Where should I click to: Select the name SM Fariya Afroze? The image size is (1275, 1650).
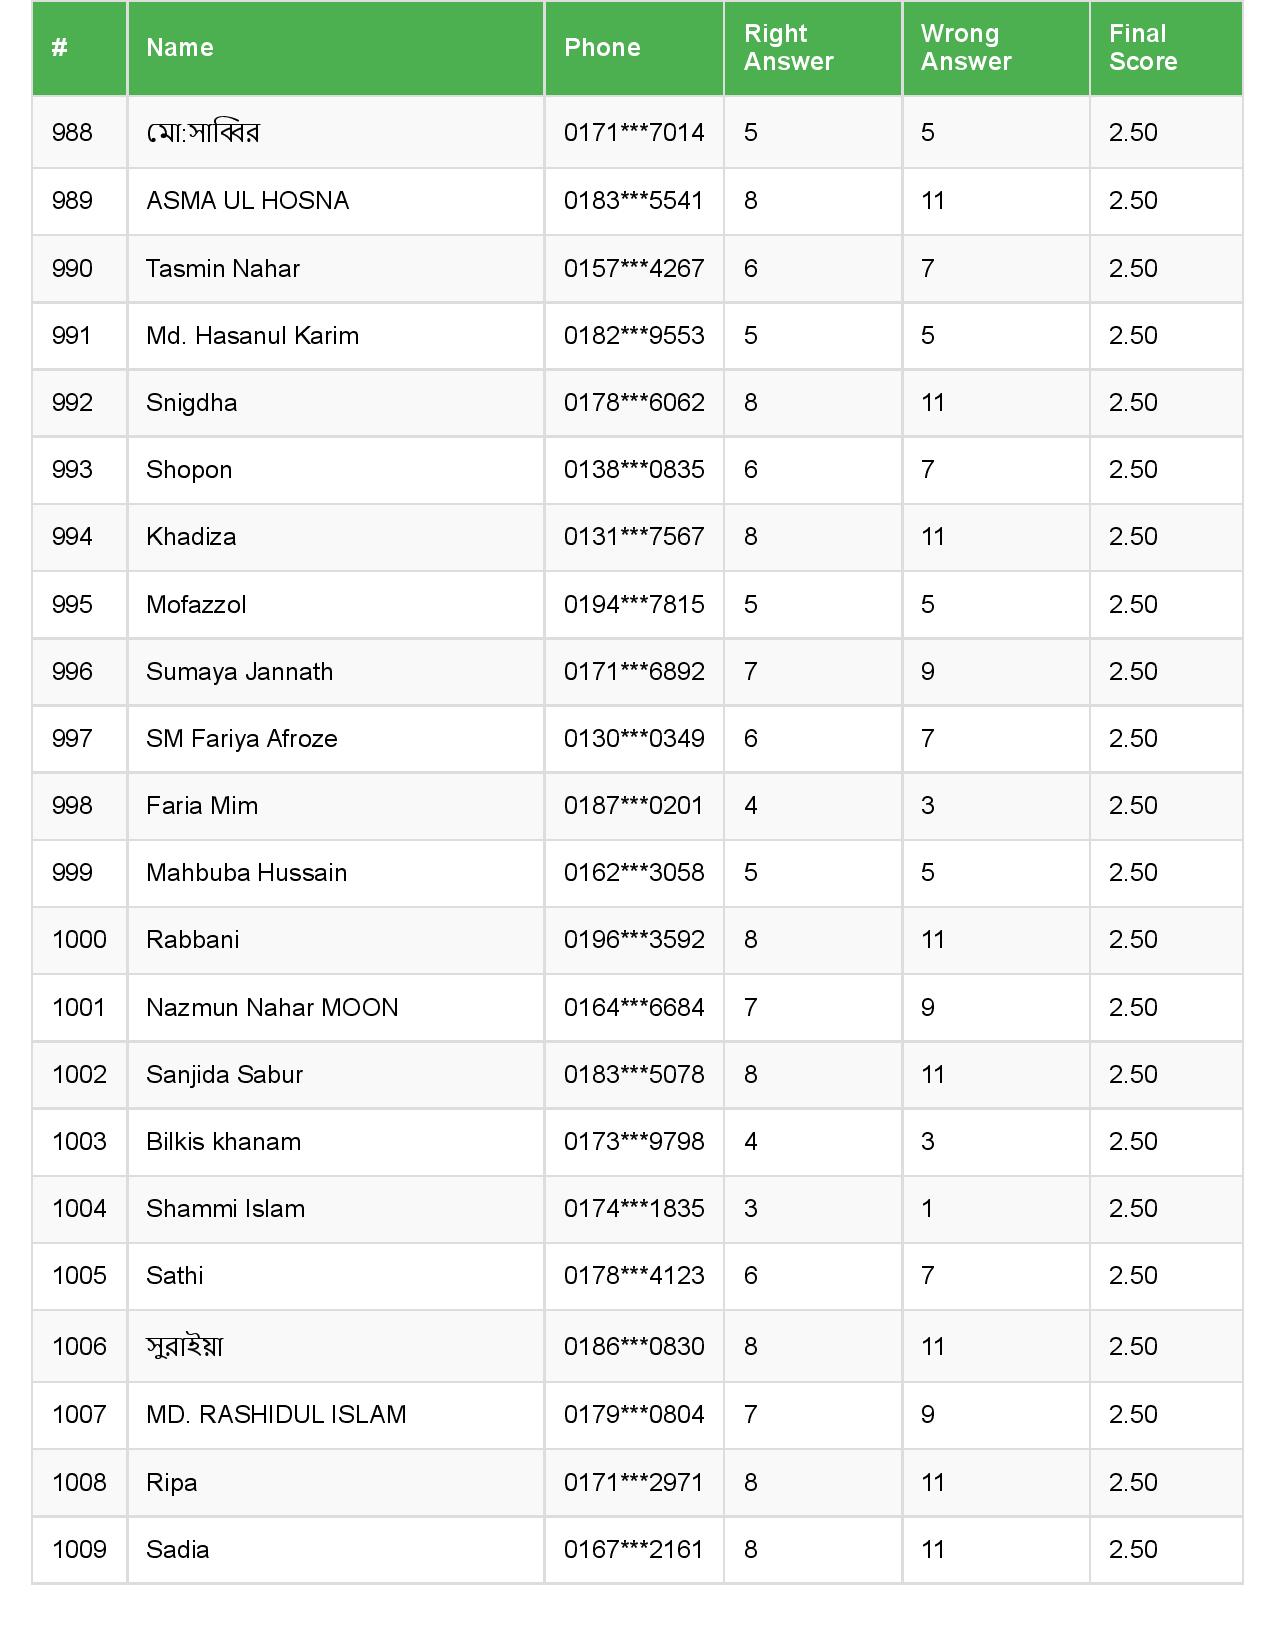(x=242, y=739)
